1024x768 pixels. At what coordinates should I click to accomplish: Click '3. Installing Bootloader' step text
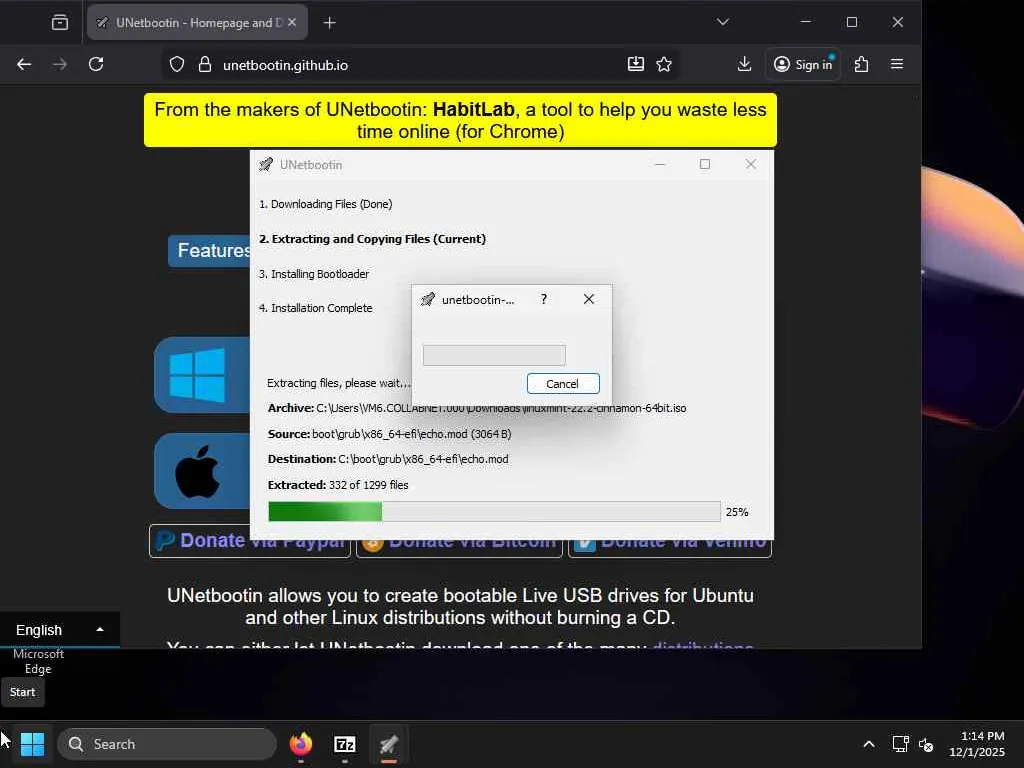click(314, 274)
